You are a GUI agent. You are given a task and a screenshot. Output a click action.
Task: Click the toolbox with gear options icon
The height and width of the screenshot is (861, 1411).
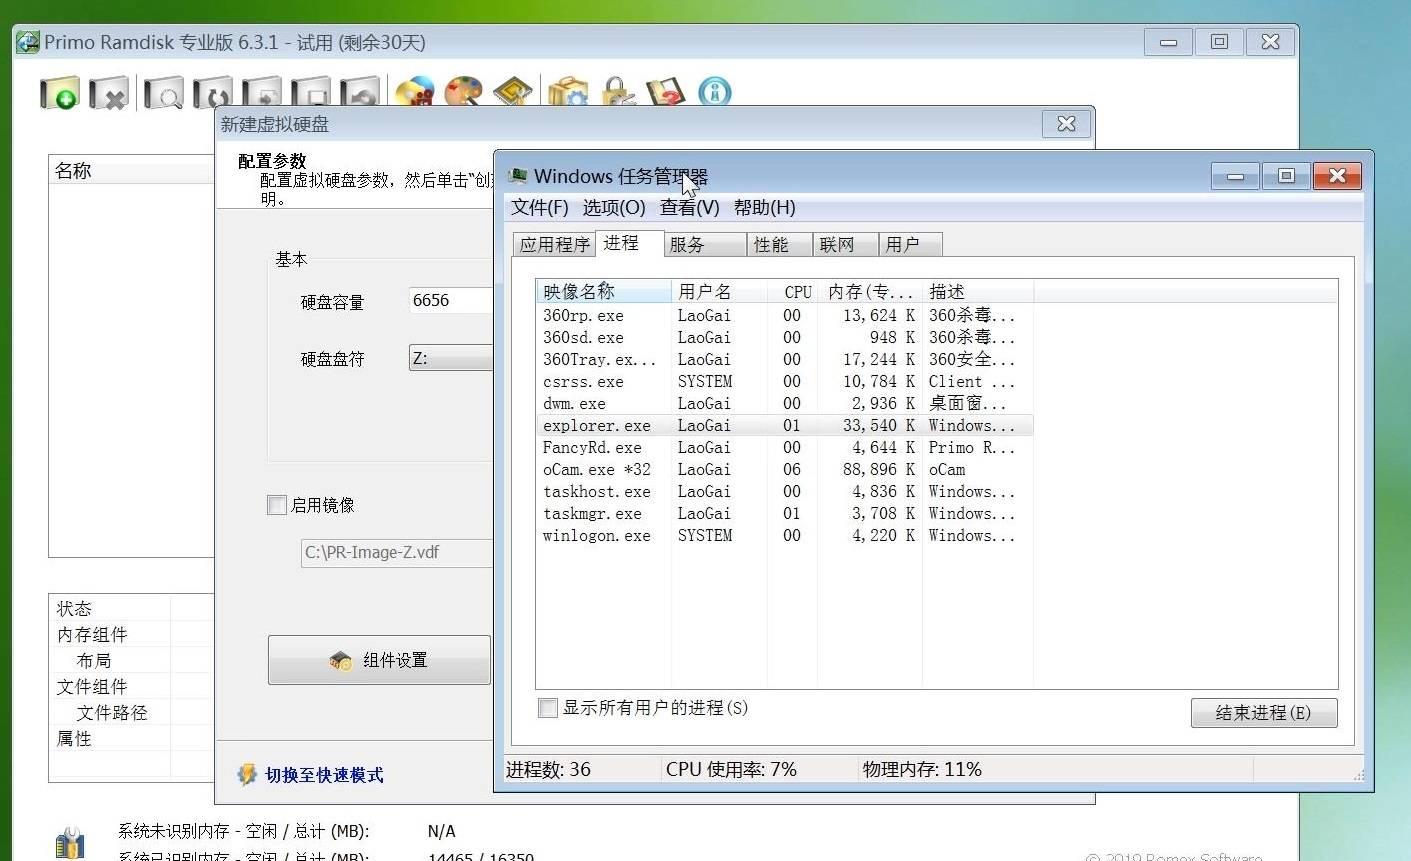(x=568, y=93)
